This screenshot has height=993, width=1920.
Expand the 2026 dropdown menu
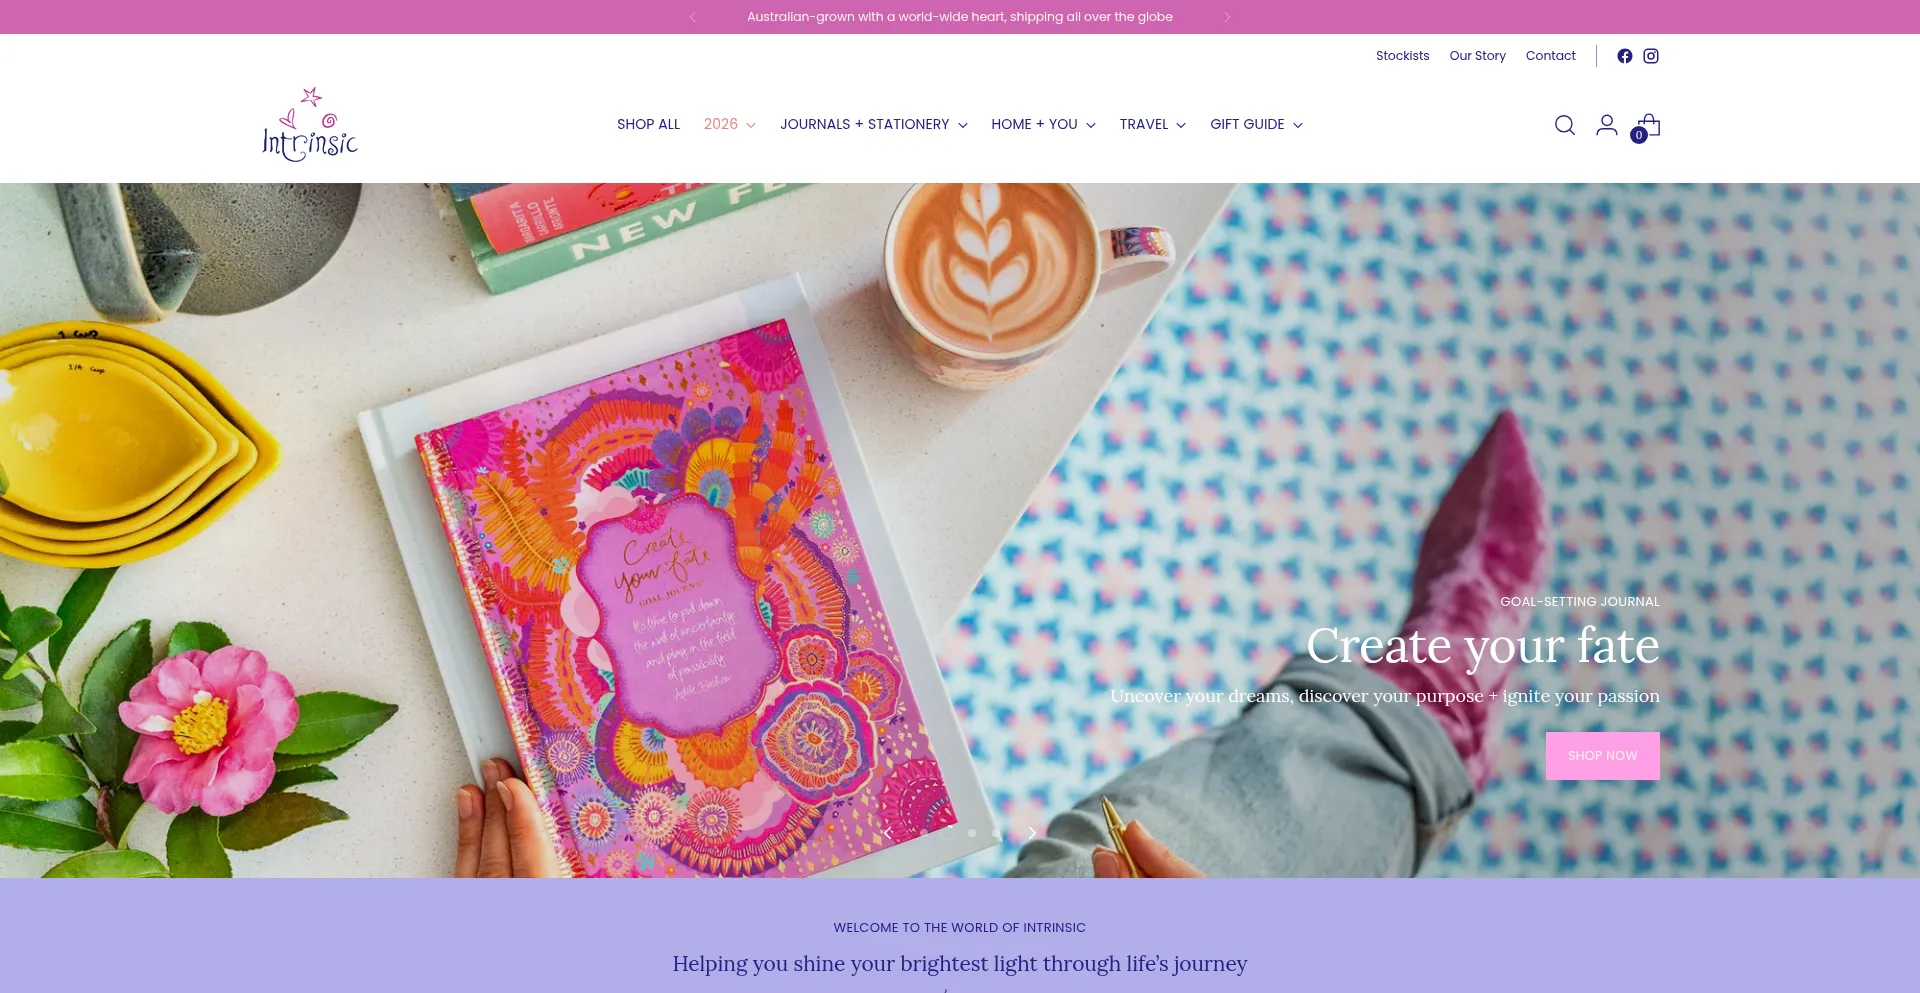729,124
